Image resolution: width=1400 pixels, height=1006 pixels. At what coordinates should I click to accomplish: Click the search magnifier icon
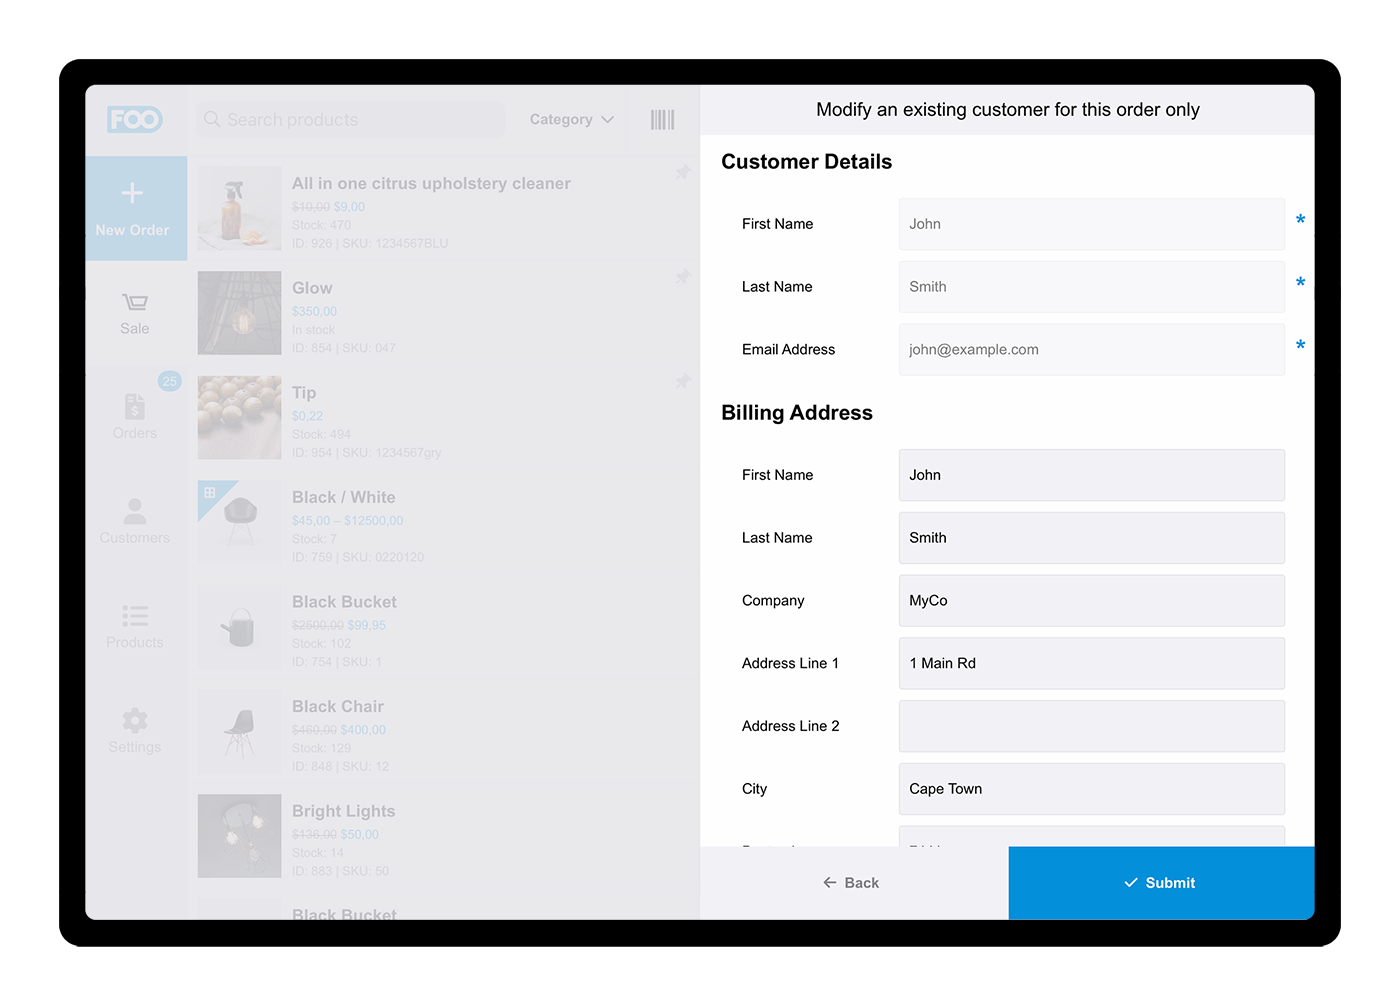(212, 119)
